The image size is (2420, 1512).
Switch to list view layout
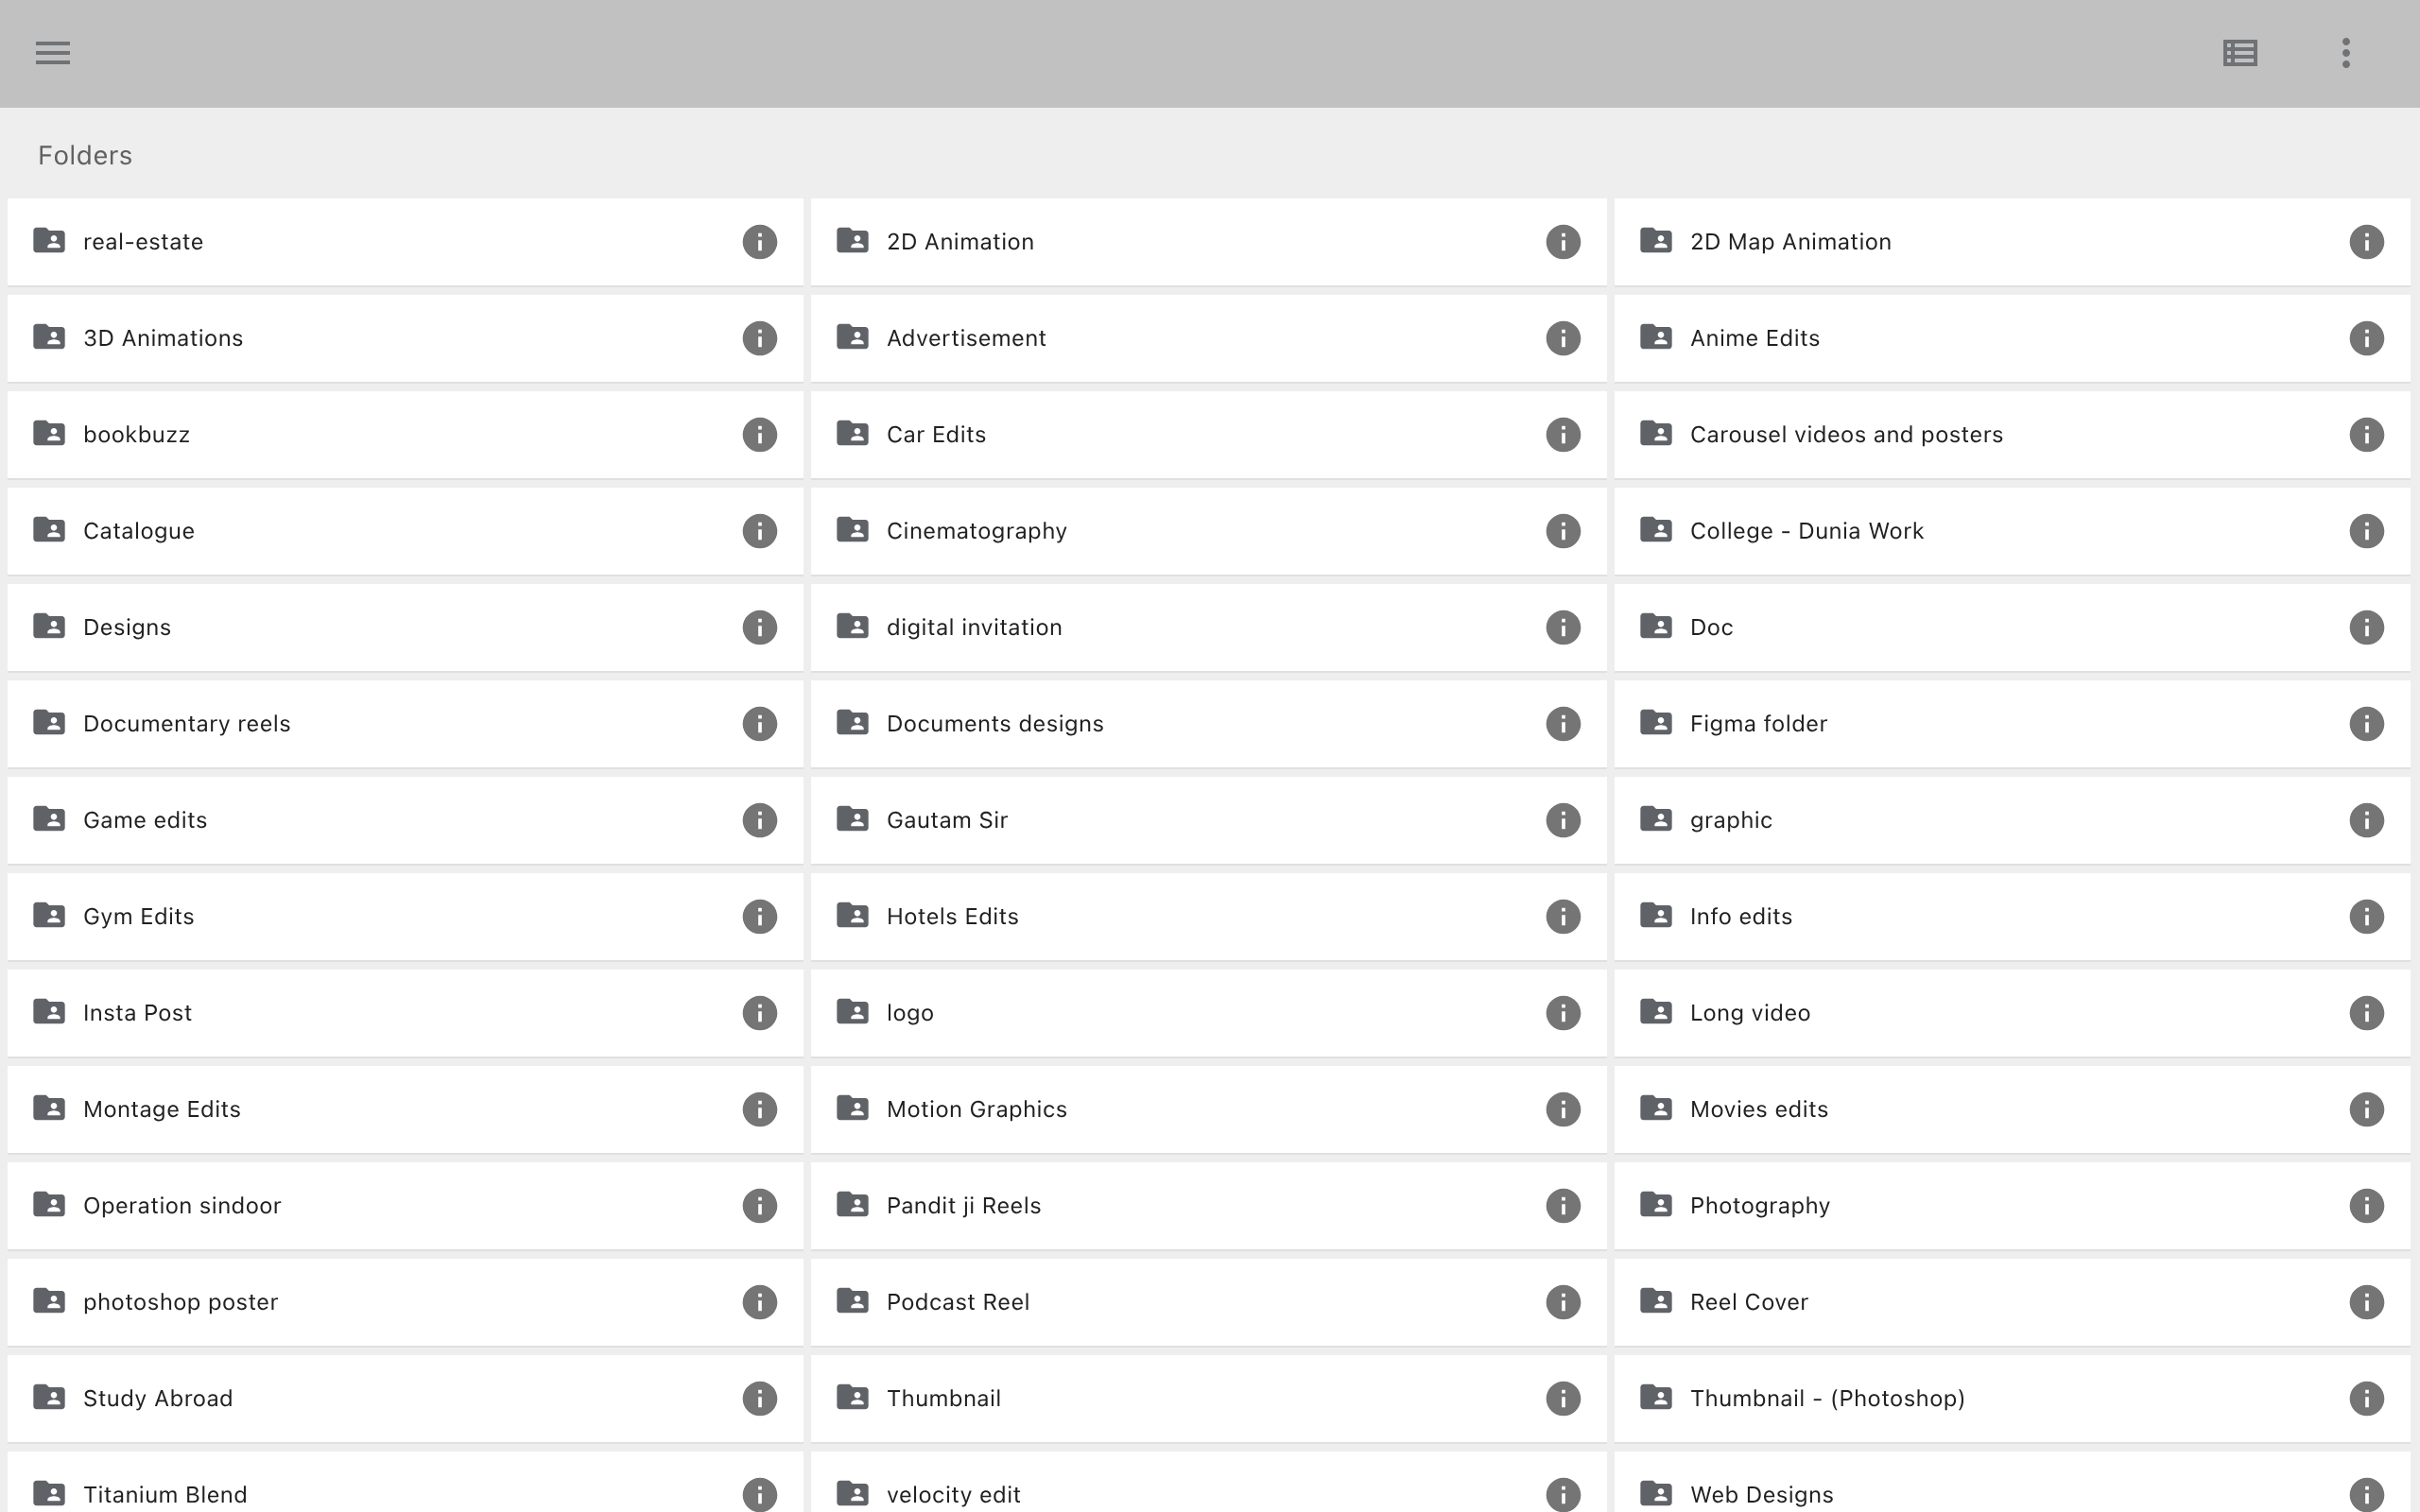pyautogui.click(x=2239, y=53)
